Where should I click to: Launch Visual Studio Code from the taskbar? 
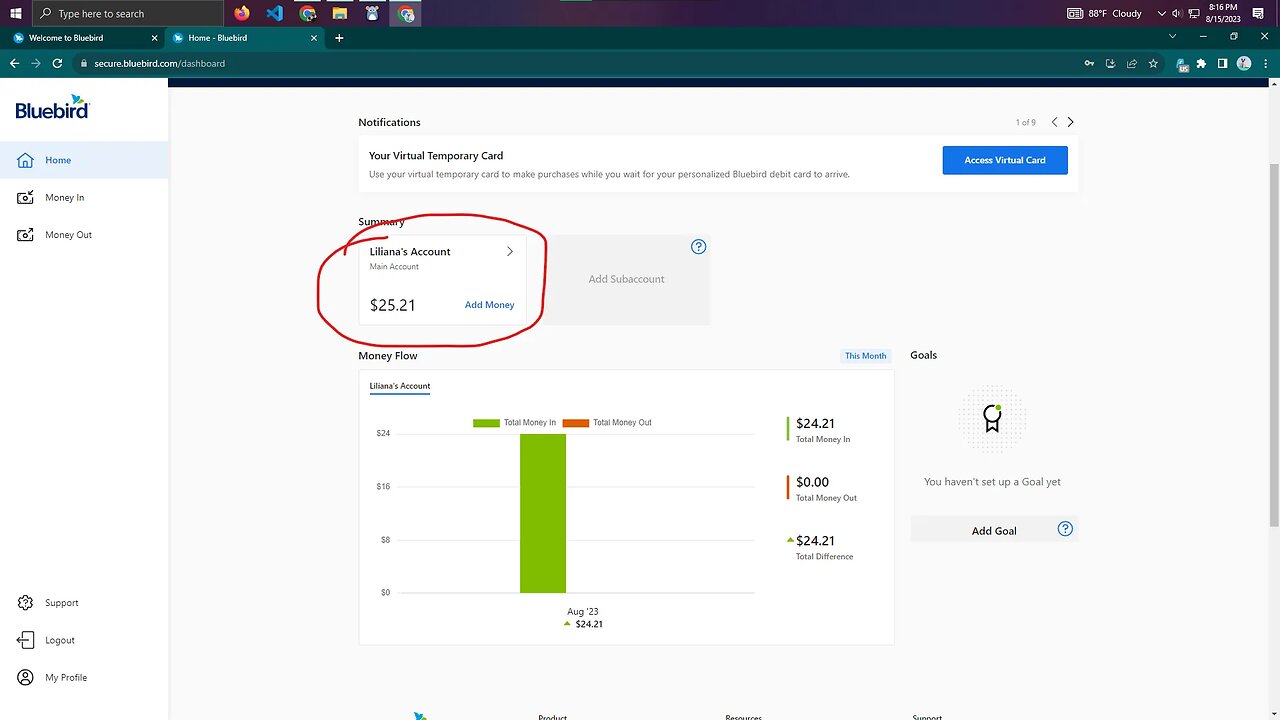point(274,13)
